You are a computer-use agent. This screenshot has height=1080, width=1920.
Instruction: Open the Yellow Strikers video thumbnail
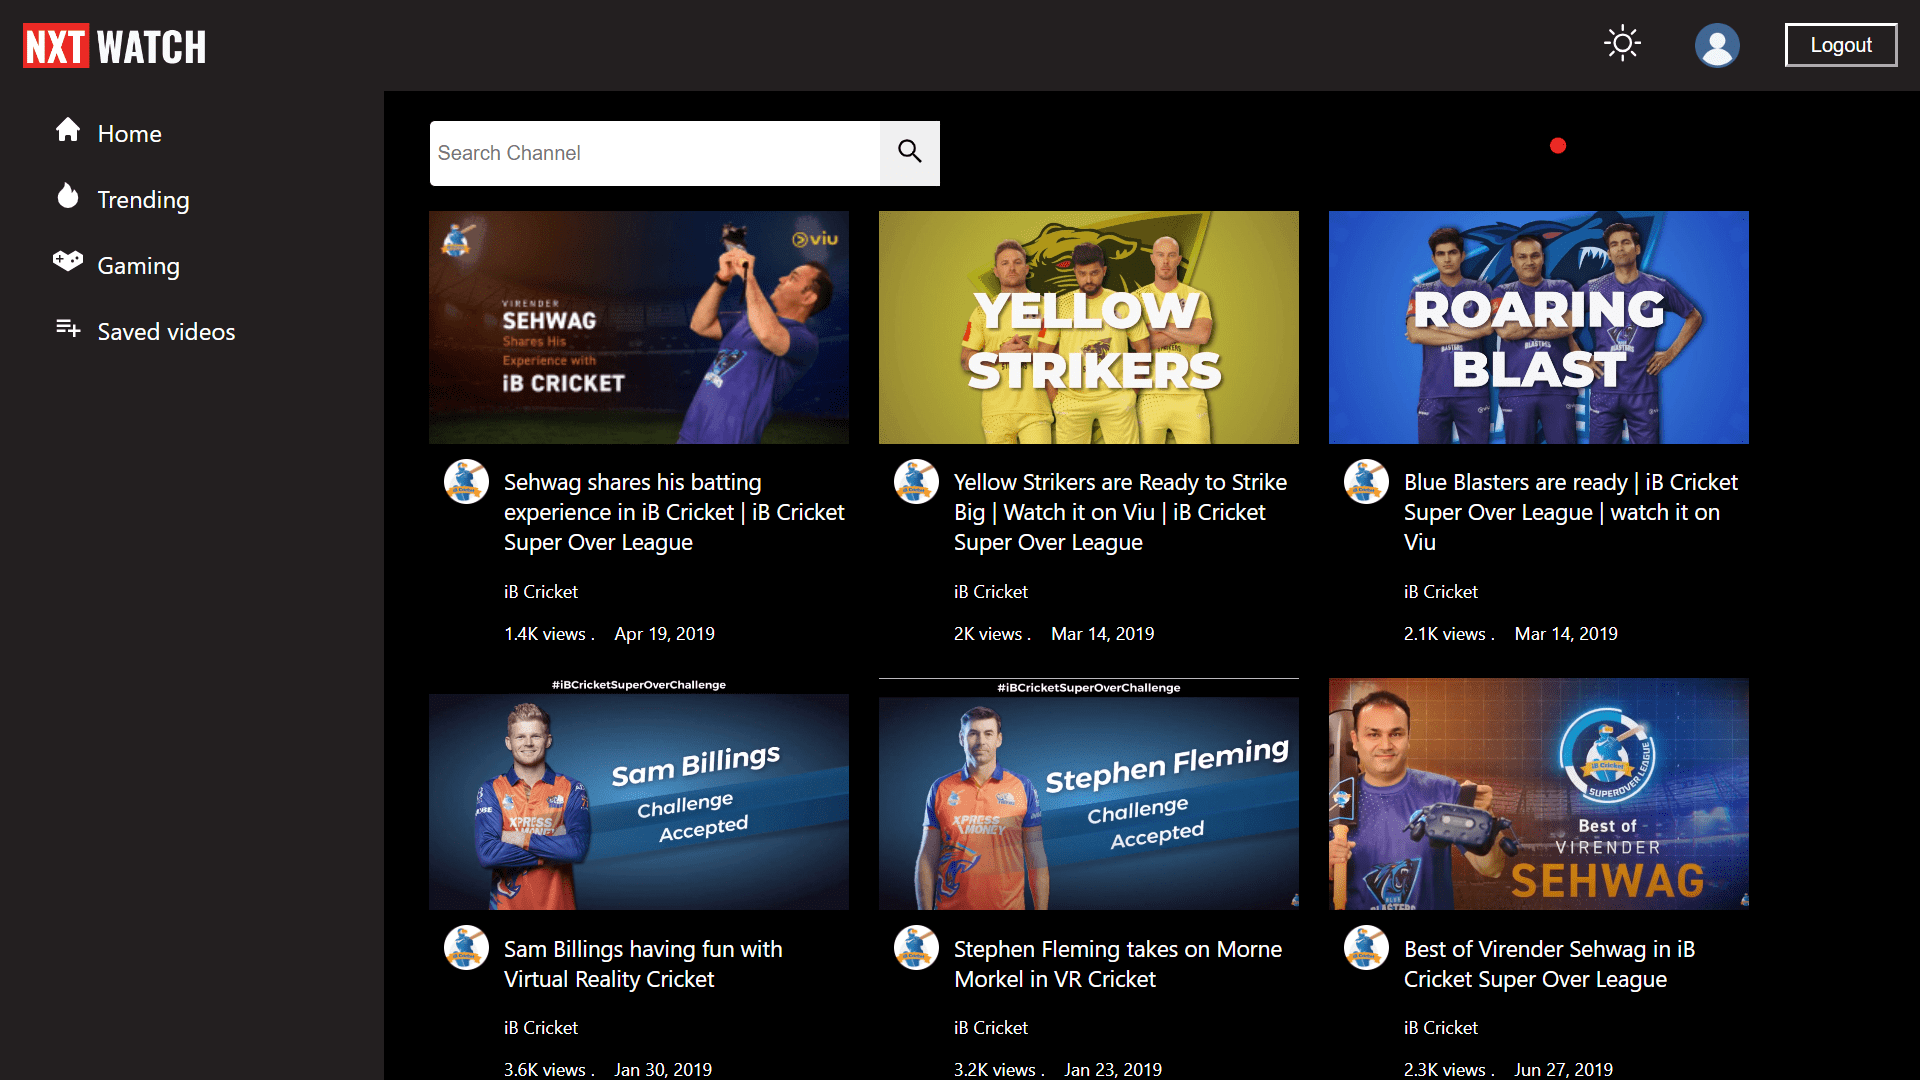coord(1088,327)
